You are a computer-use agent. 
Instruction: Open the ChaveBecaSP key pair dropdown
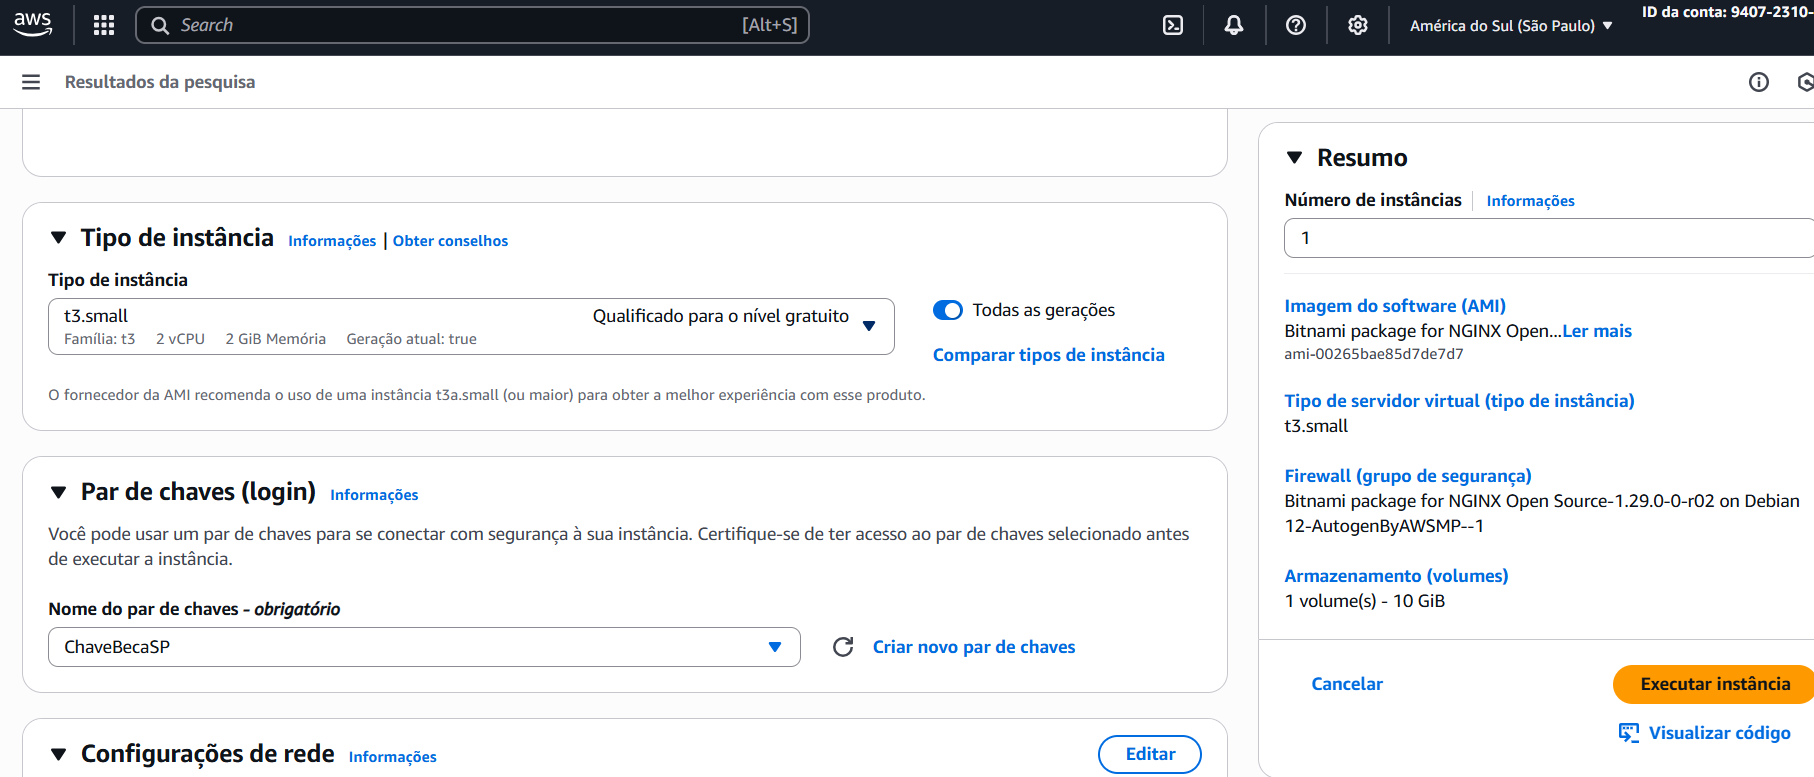pyautogui.click(x=424, y=647)
